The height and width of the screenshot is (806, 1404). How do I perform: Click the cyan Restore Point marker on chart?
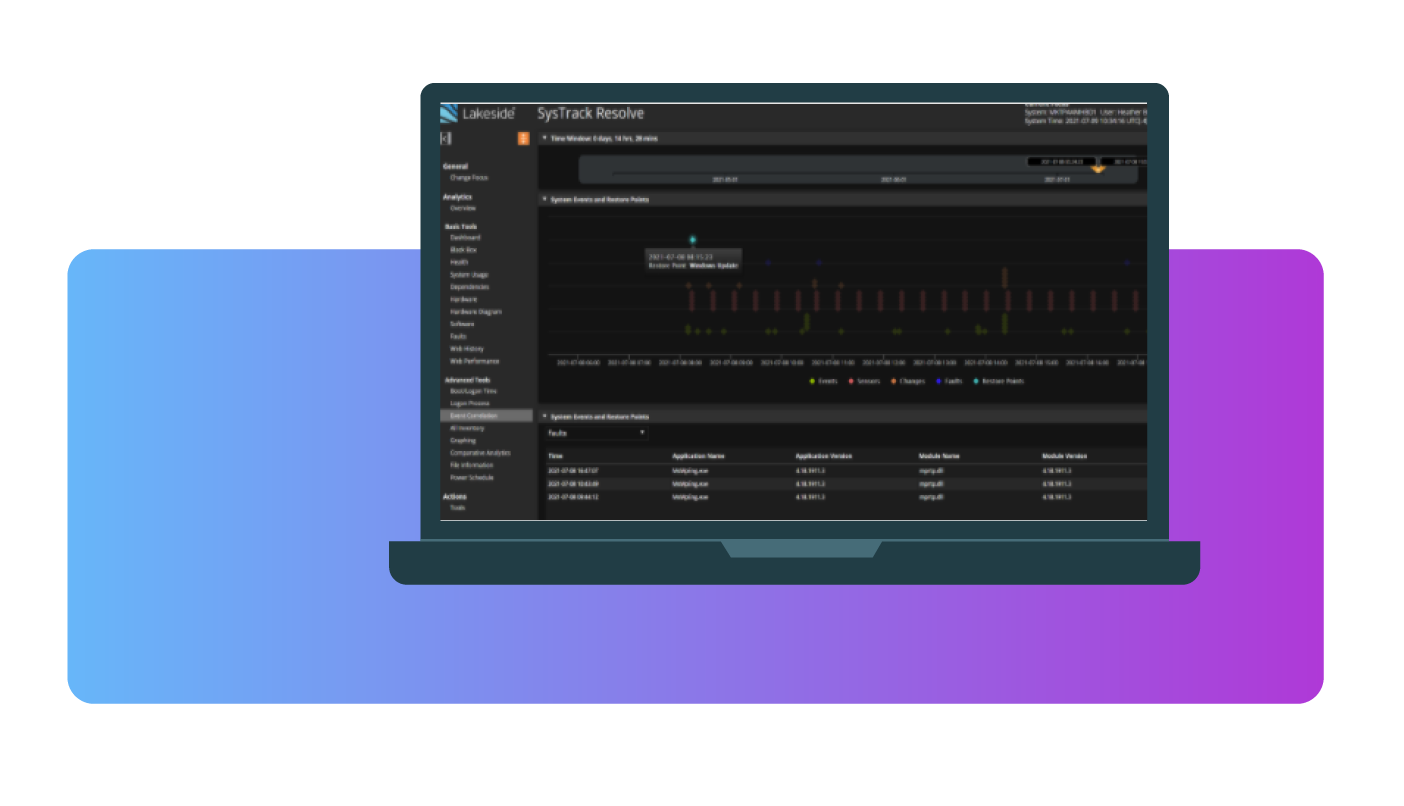tap(692, 240)
